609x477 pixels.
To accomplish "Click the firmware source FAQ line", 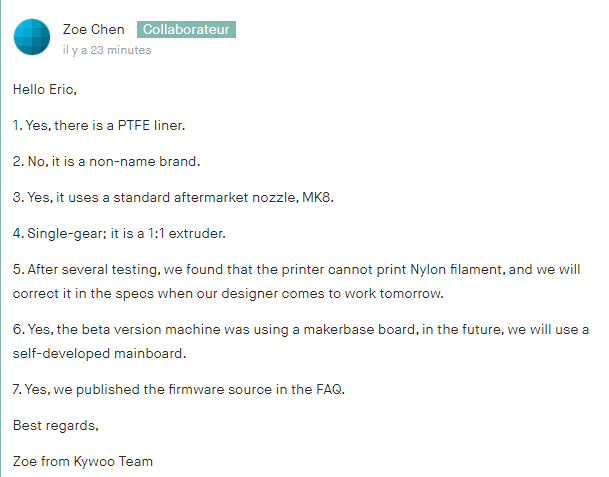I will tap(179, 389).
